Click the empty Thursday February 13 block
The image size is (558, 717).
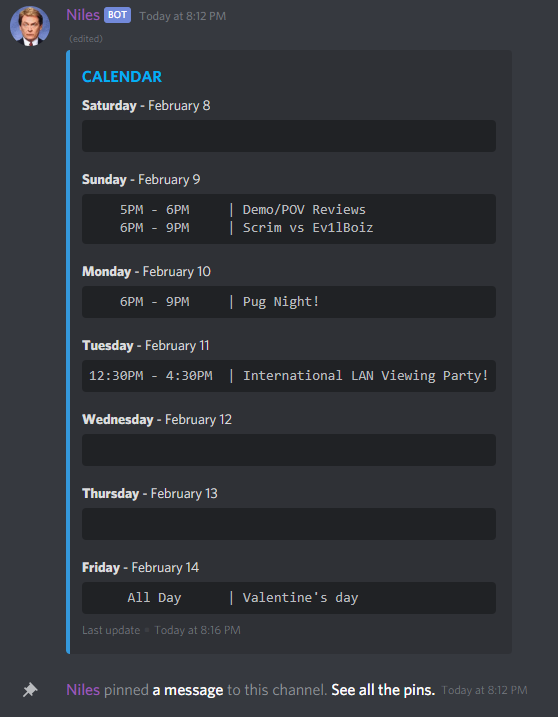tap(289, 524)
